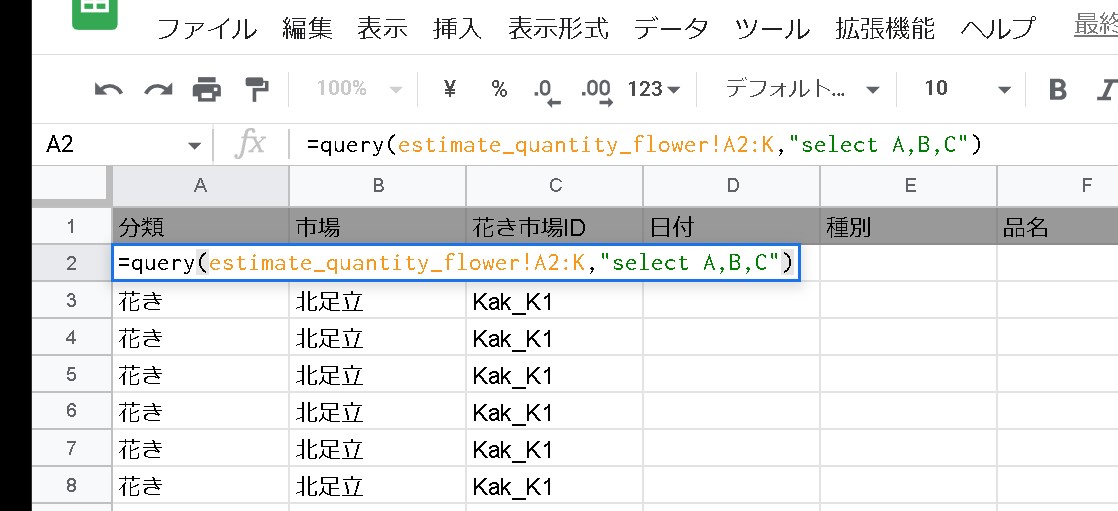Expand the Name box A2 dropdown arrow
This screenshot has width=1118, height=511.
(194, 146)
